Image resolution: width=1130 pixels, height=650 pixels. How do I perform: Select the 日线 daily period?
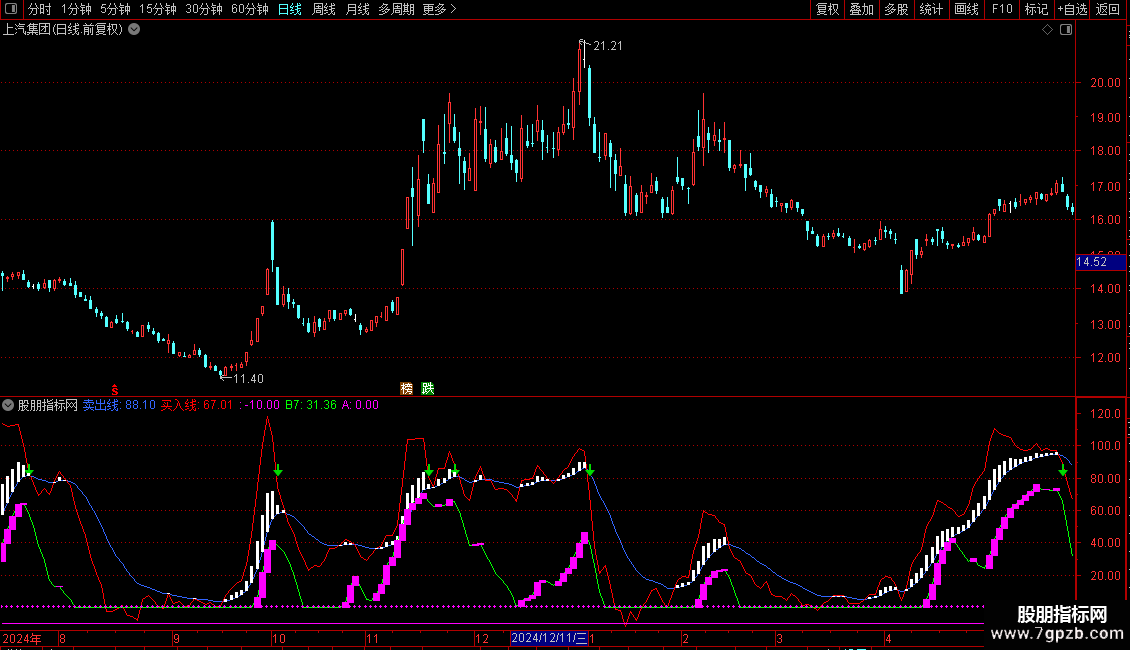click(x=290, y=9)
